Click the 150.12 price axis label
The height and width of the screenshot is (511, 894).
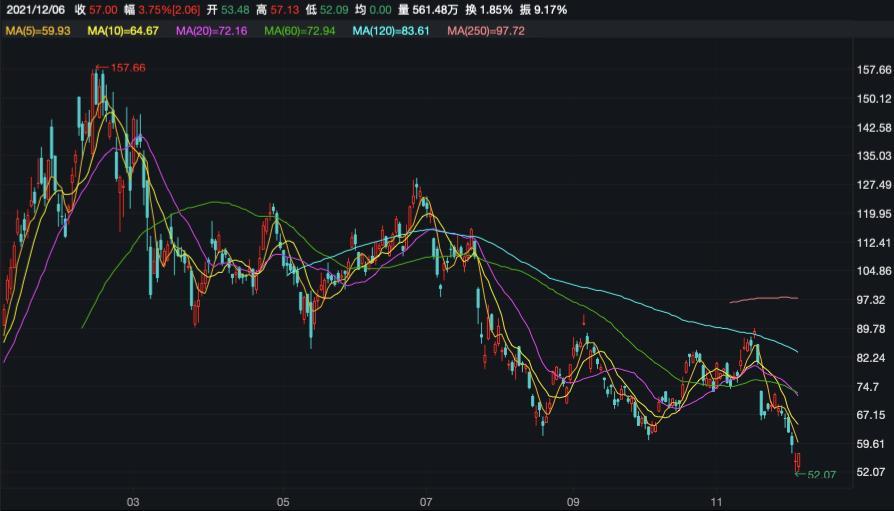pyautogui.click(x=874, y=99)
